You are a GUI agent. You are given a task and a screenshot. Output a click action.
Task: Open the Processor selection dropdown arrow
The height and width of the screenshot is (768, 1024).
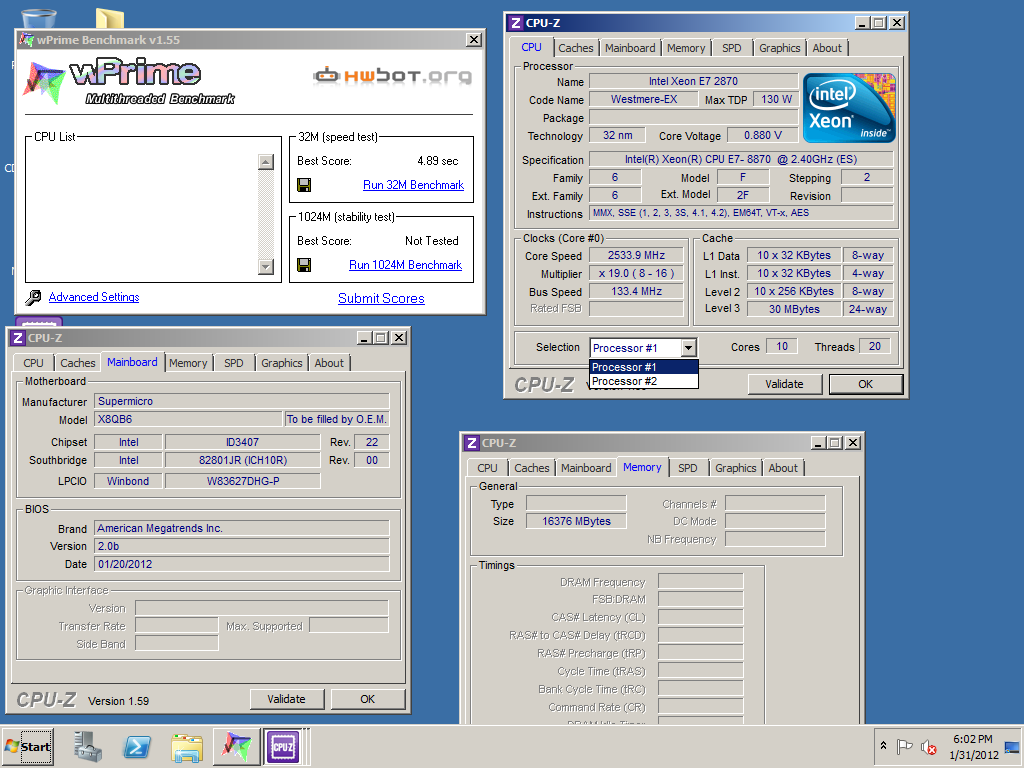point(688,347)
